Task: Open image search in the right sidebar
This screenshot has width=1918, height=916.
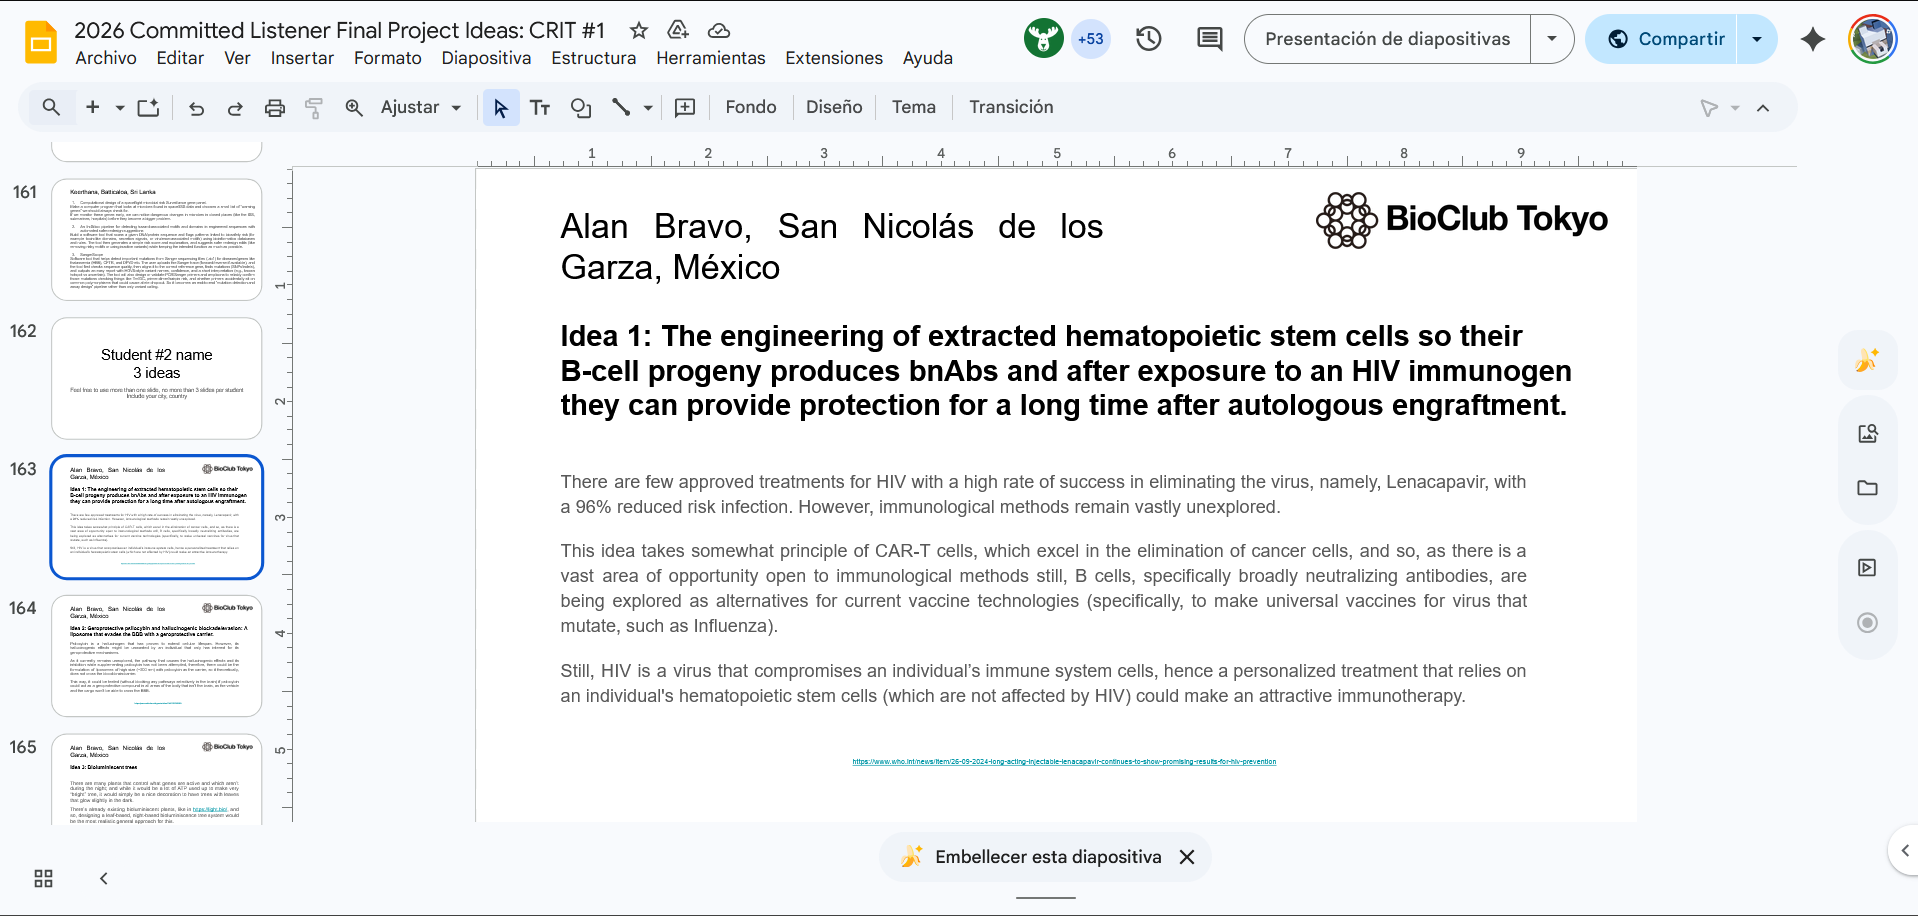Action: (1866, 432)
